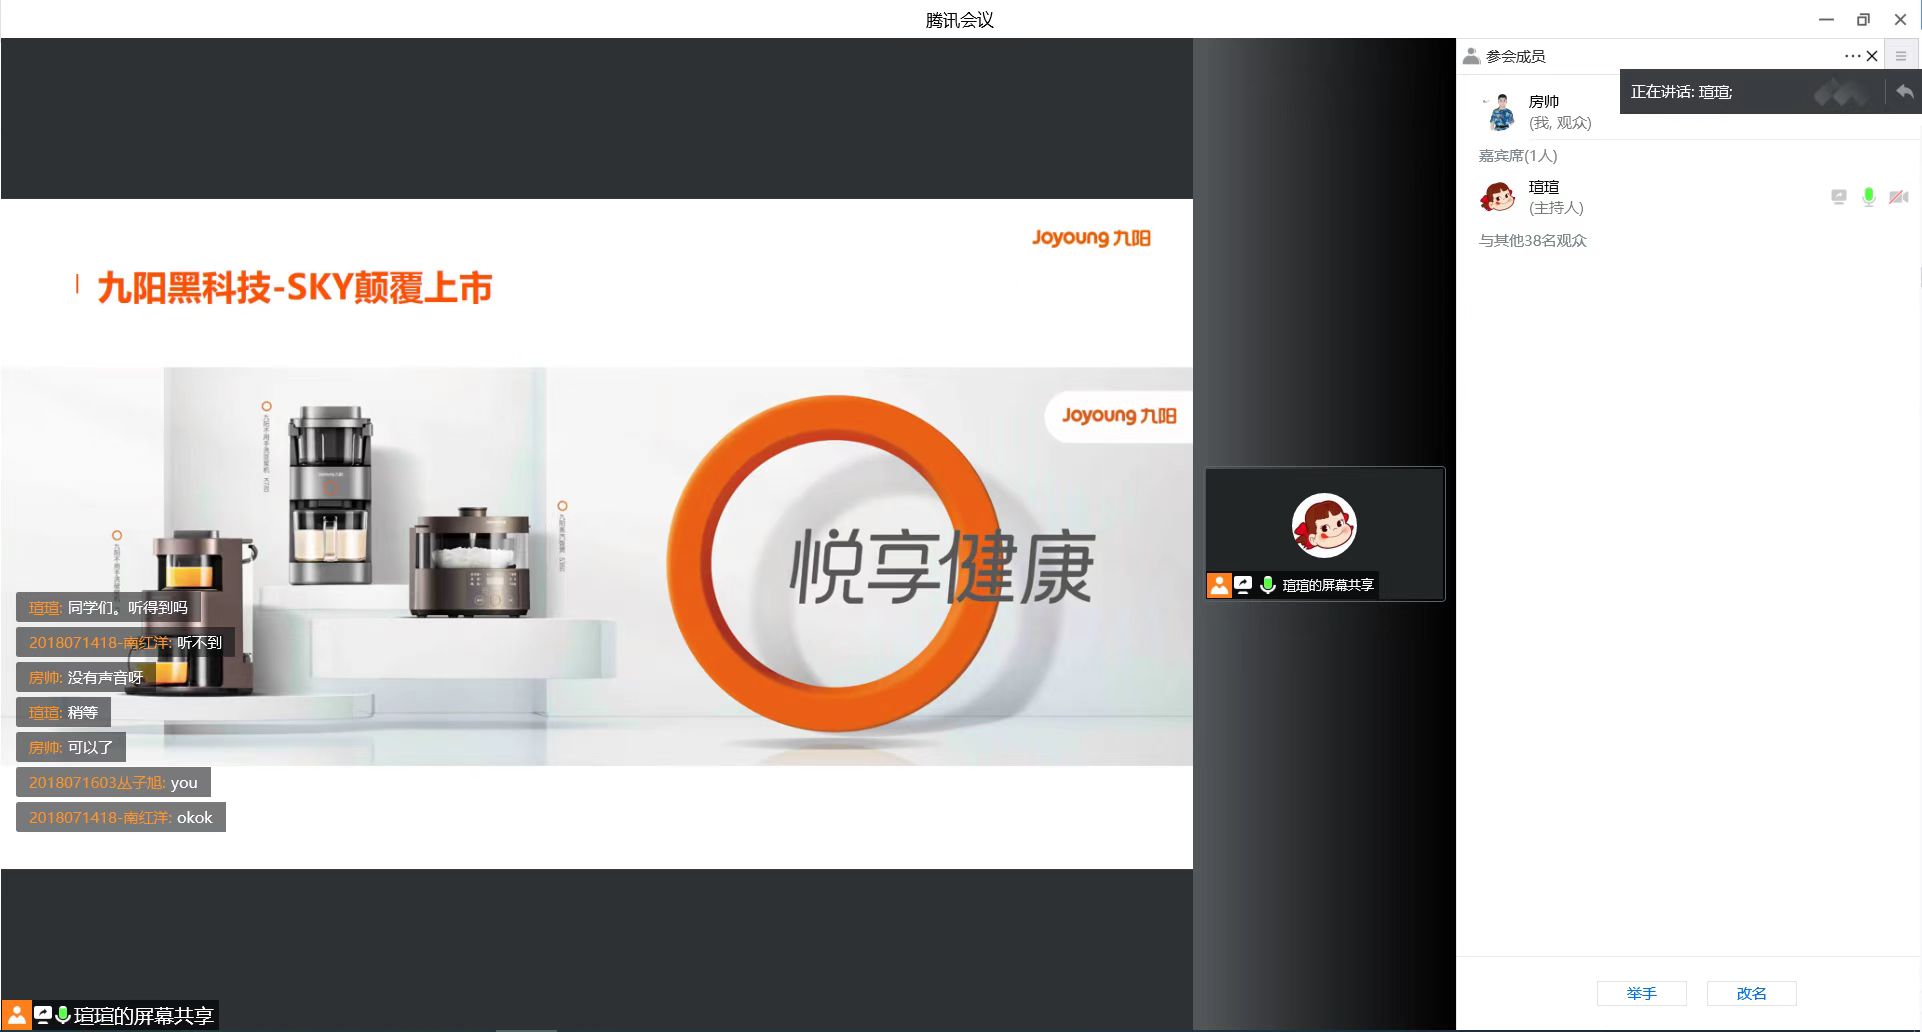
Task: Click orange host icon in the video thumbnail
Action: click(x=1219, y=585)
